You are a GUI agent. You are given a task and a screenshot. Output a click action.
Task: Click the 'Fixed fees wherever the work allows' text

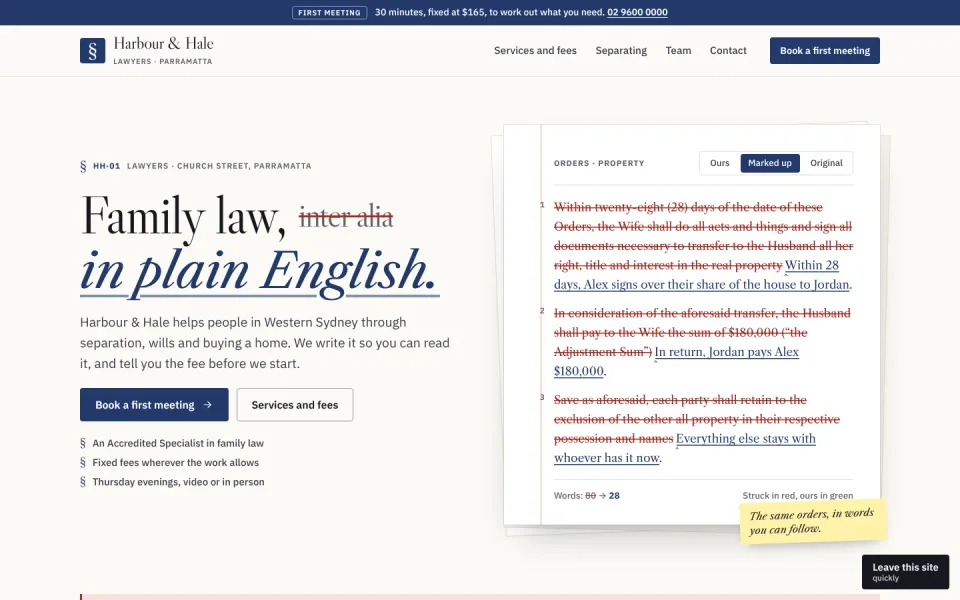[176, 463]
